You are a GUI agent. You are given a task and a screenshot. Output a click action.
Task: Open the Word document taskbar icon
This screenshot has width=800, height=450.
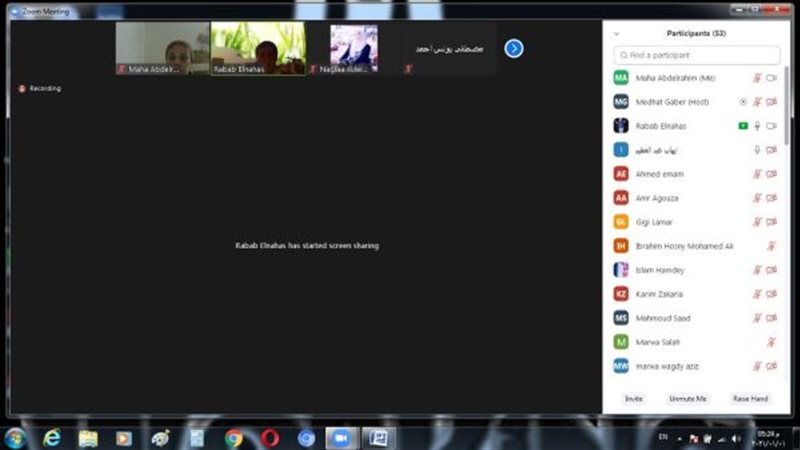pos(378,438)
